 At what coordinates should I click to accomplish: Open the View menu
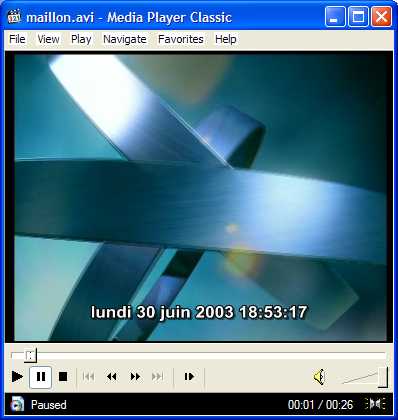48,39
